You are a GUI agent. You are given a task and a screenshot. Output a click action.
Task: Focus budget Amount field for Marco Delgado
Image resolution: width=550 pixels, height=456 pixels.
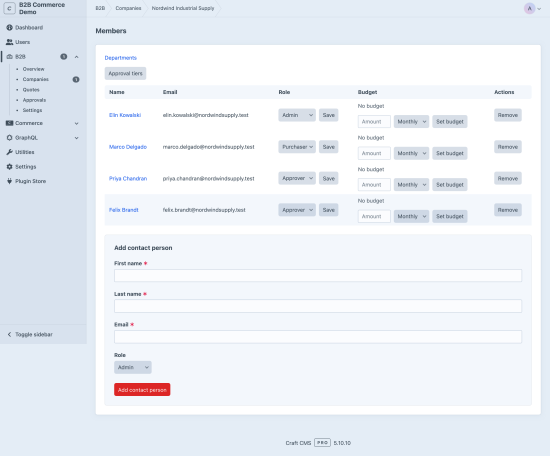(x=374, y=153)
